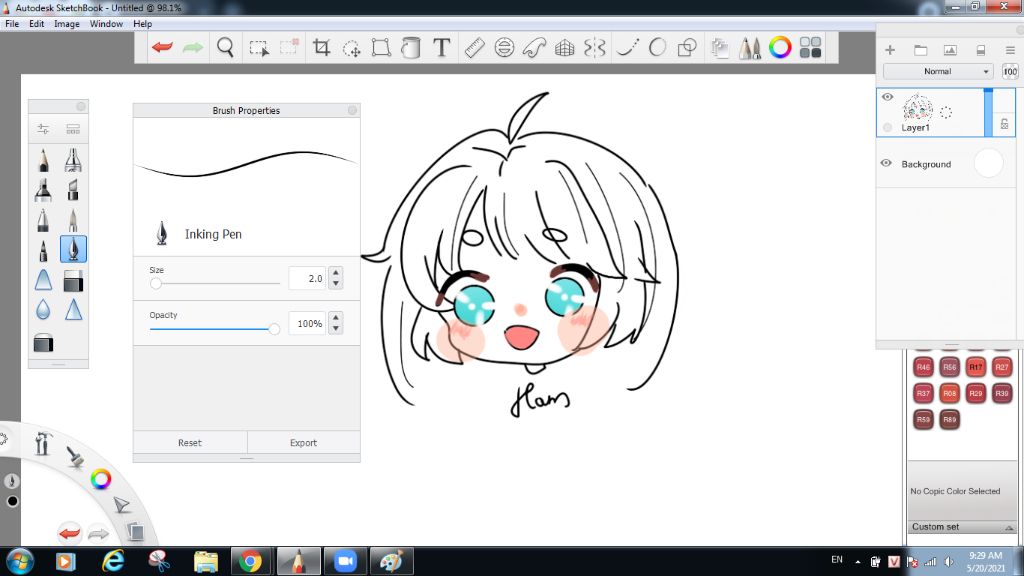Open the Image menu
The image size is (1024, 576).
[x=67, y=24]
